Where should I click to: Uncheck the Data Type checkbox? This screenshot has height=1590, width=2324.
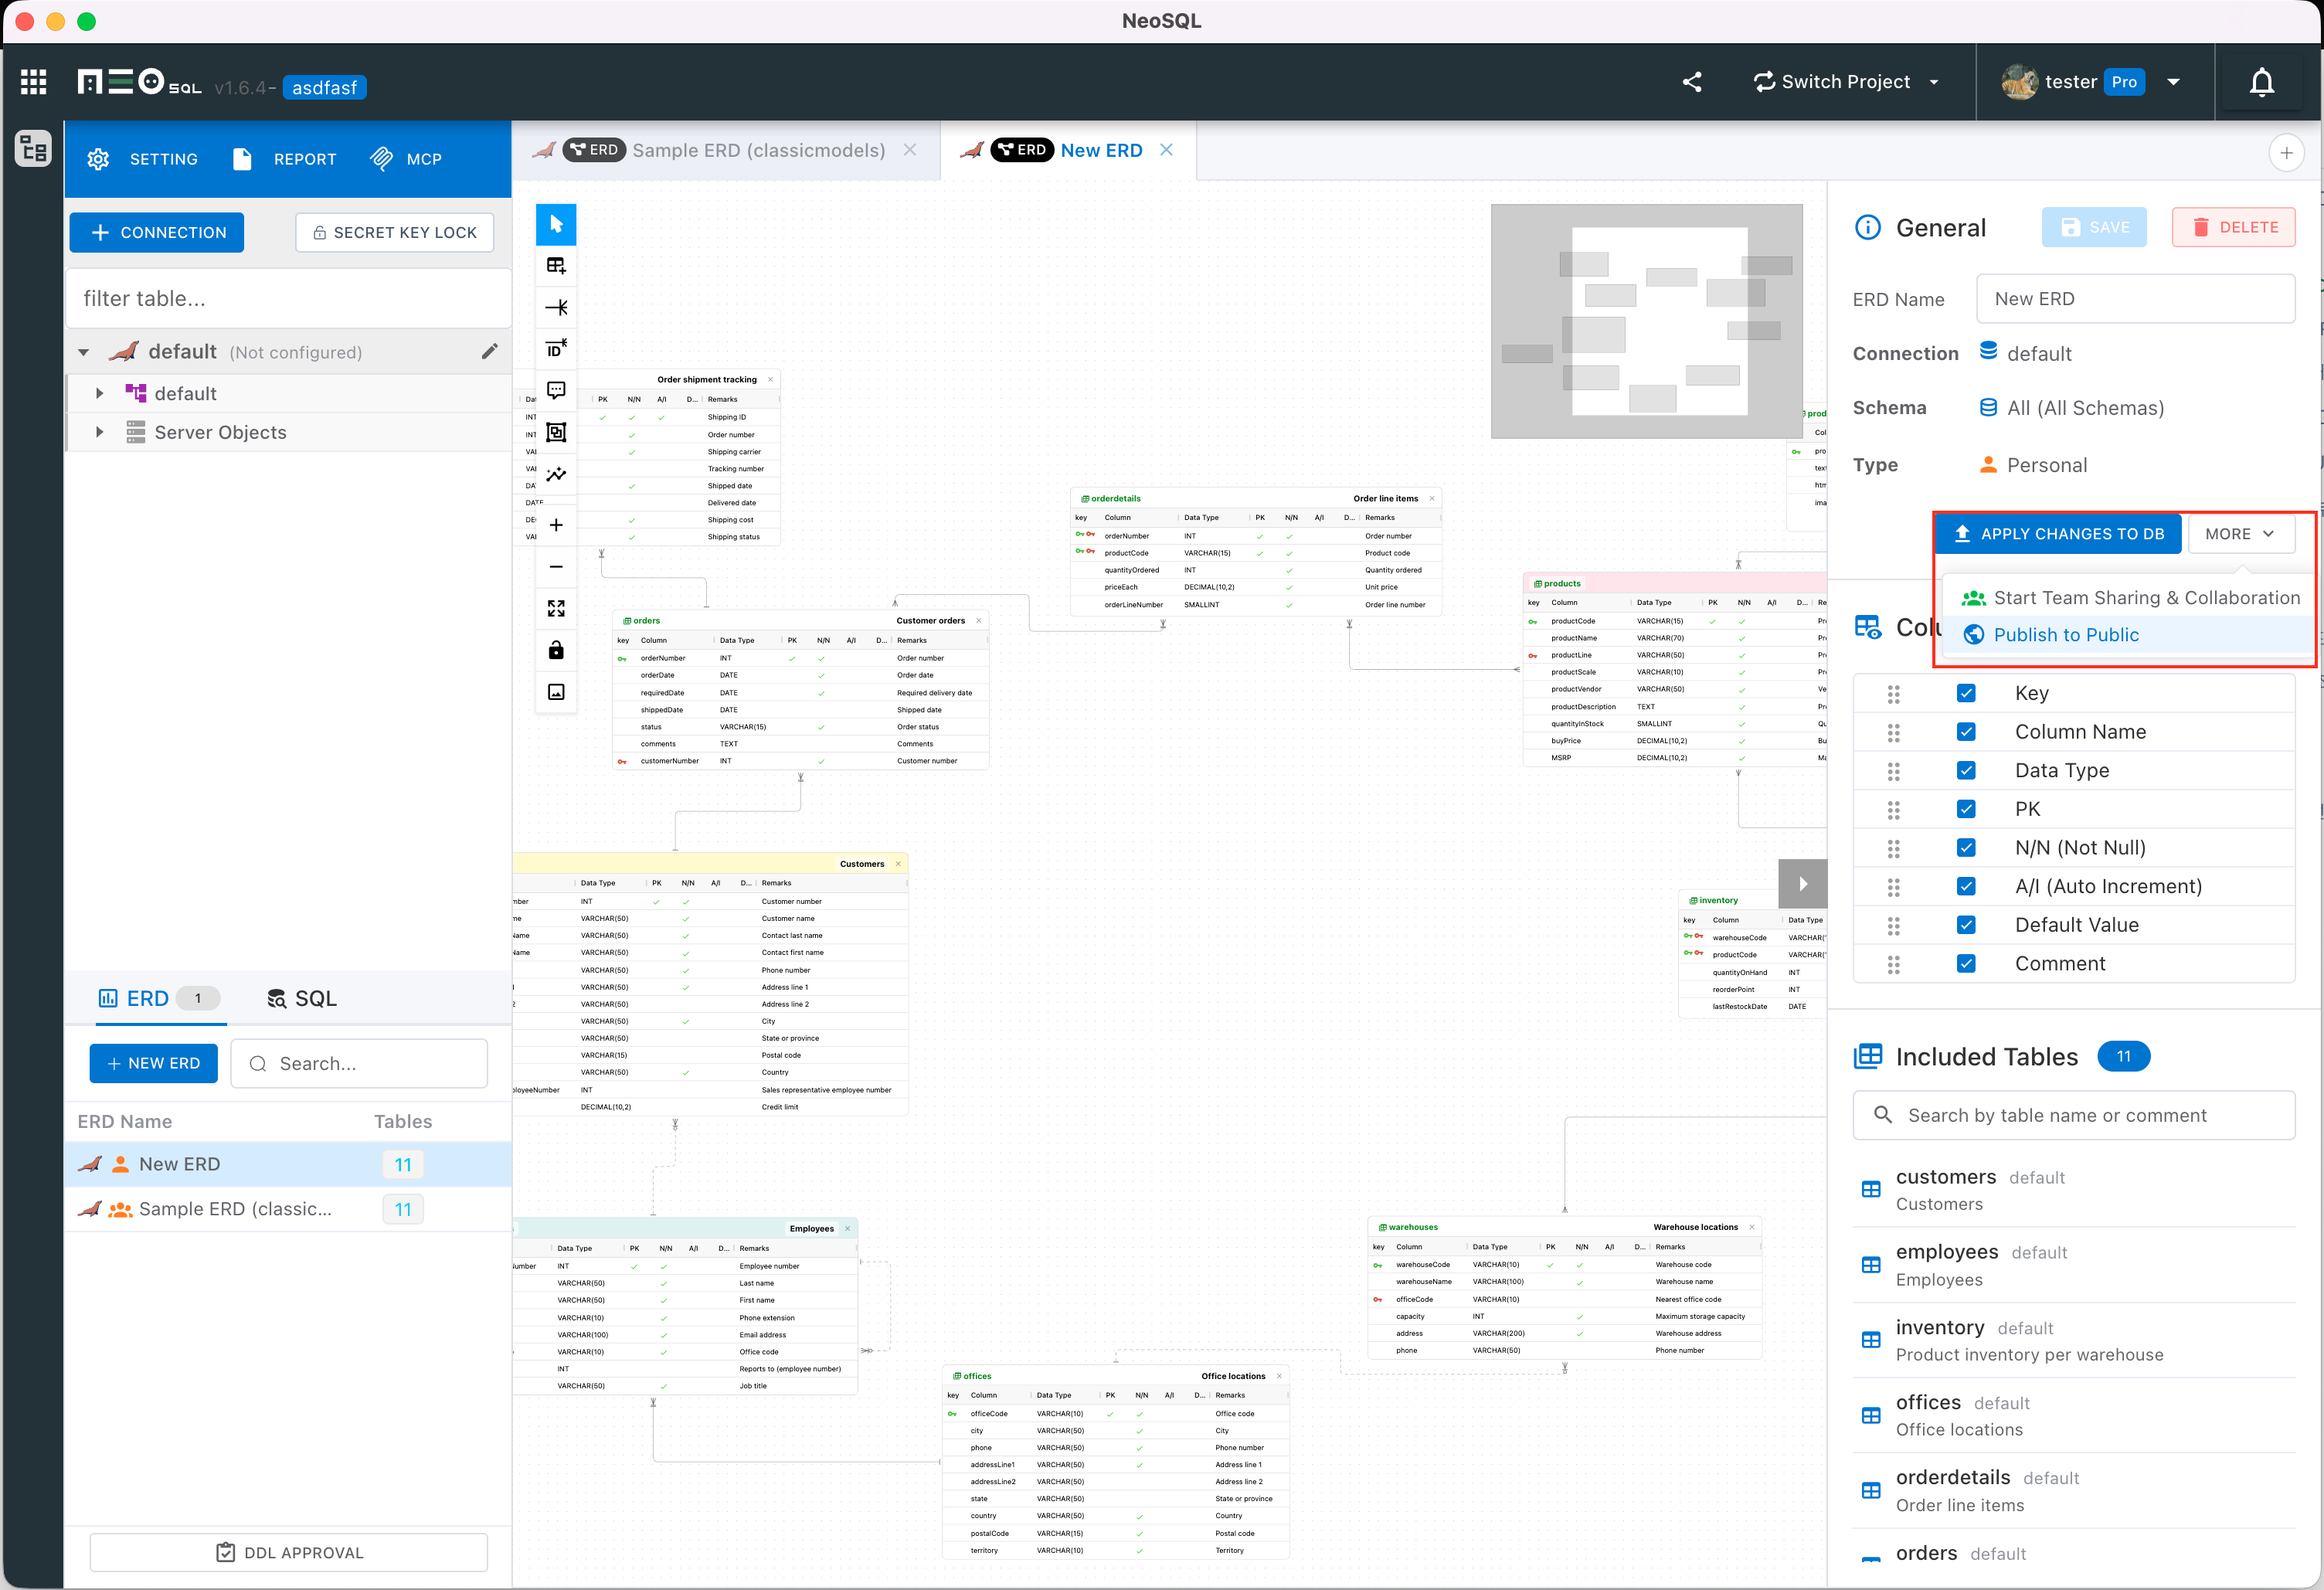pyautogui.click(x=1966, y=770)
